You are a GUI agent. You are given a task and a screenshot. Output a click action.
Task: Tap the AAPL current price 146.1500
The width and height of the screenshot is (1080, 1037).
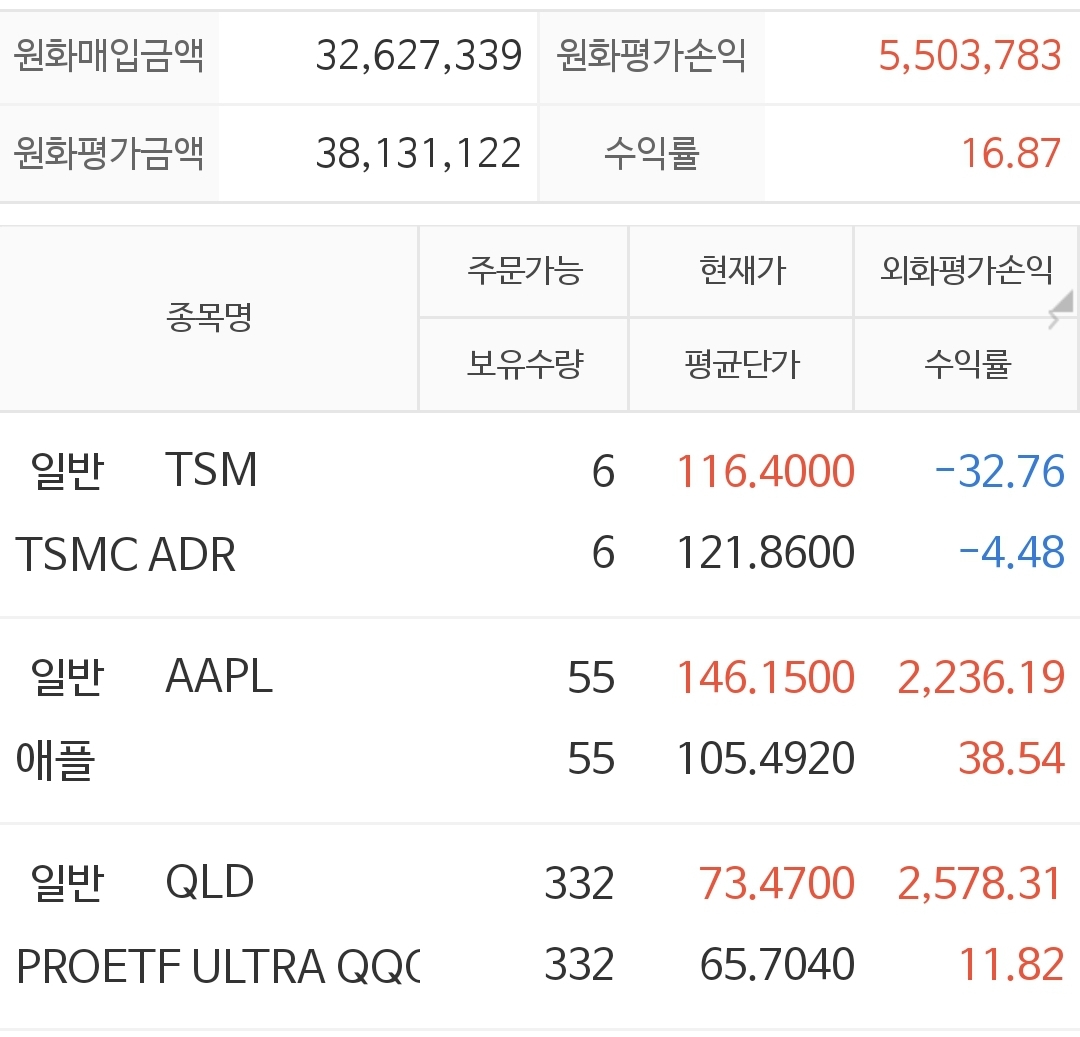[765, 677]
